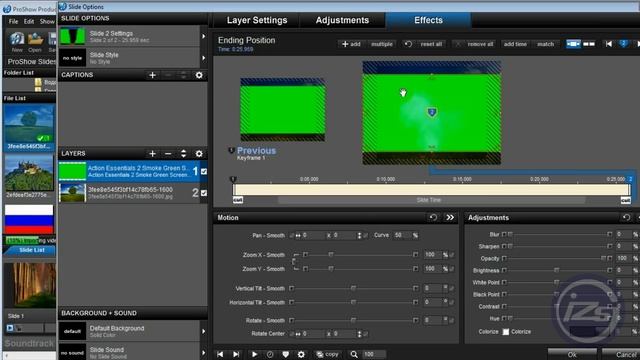Click the keyframe marker on the preview image
Viewport: 640px width, 360px height.
coord(432,112)
